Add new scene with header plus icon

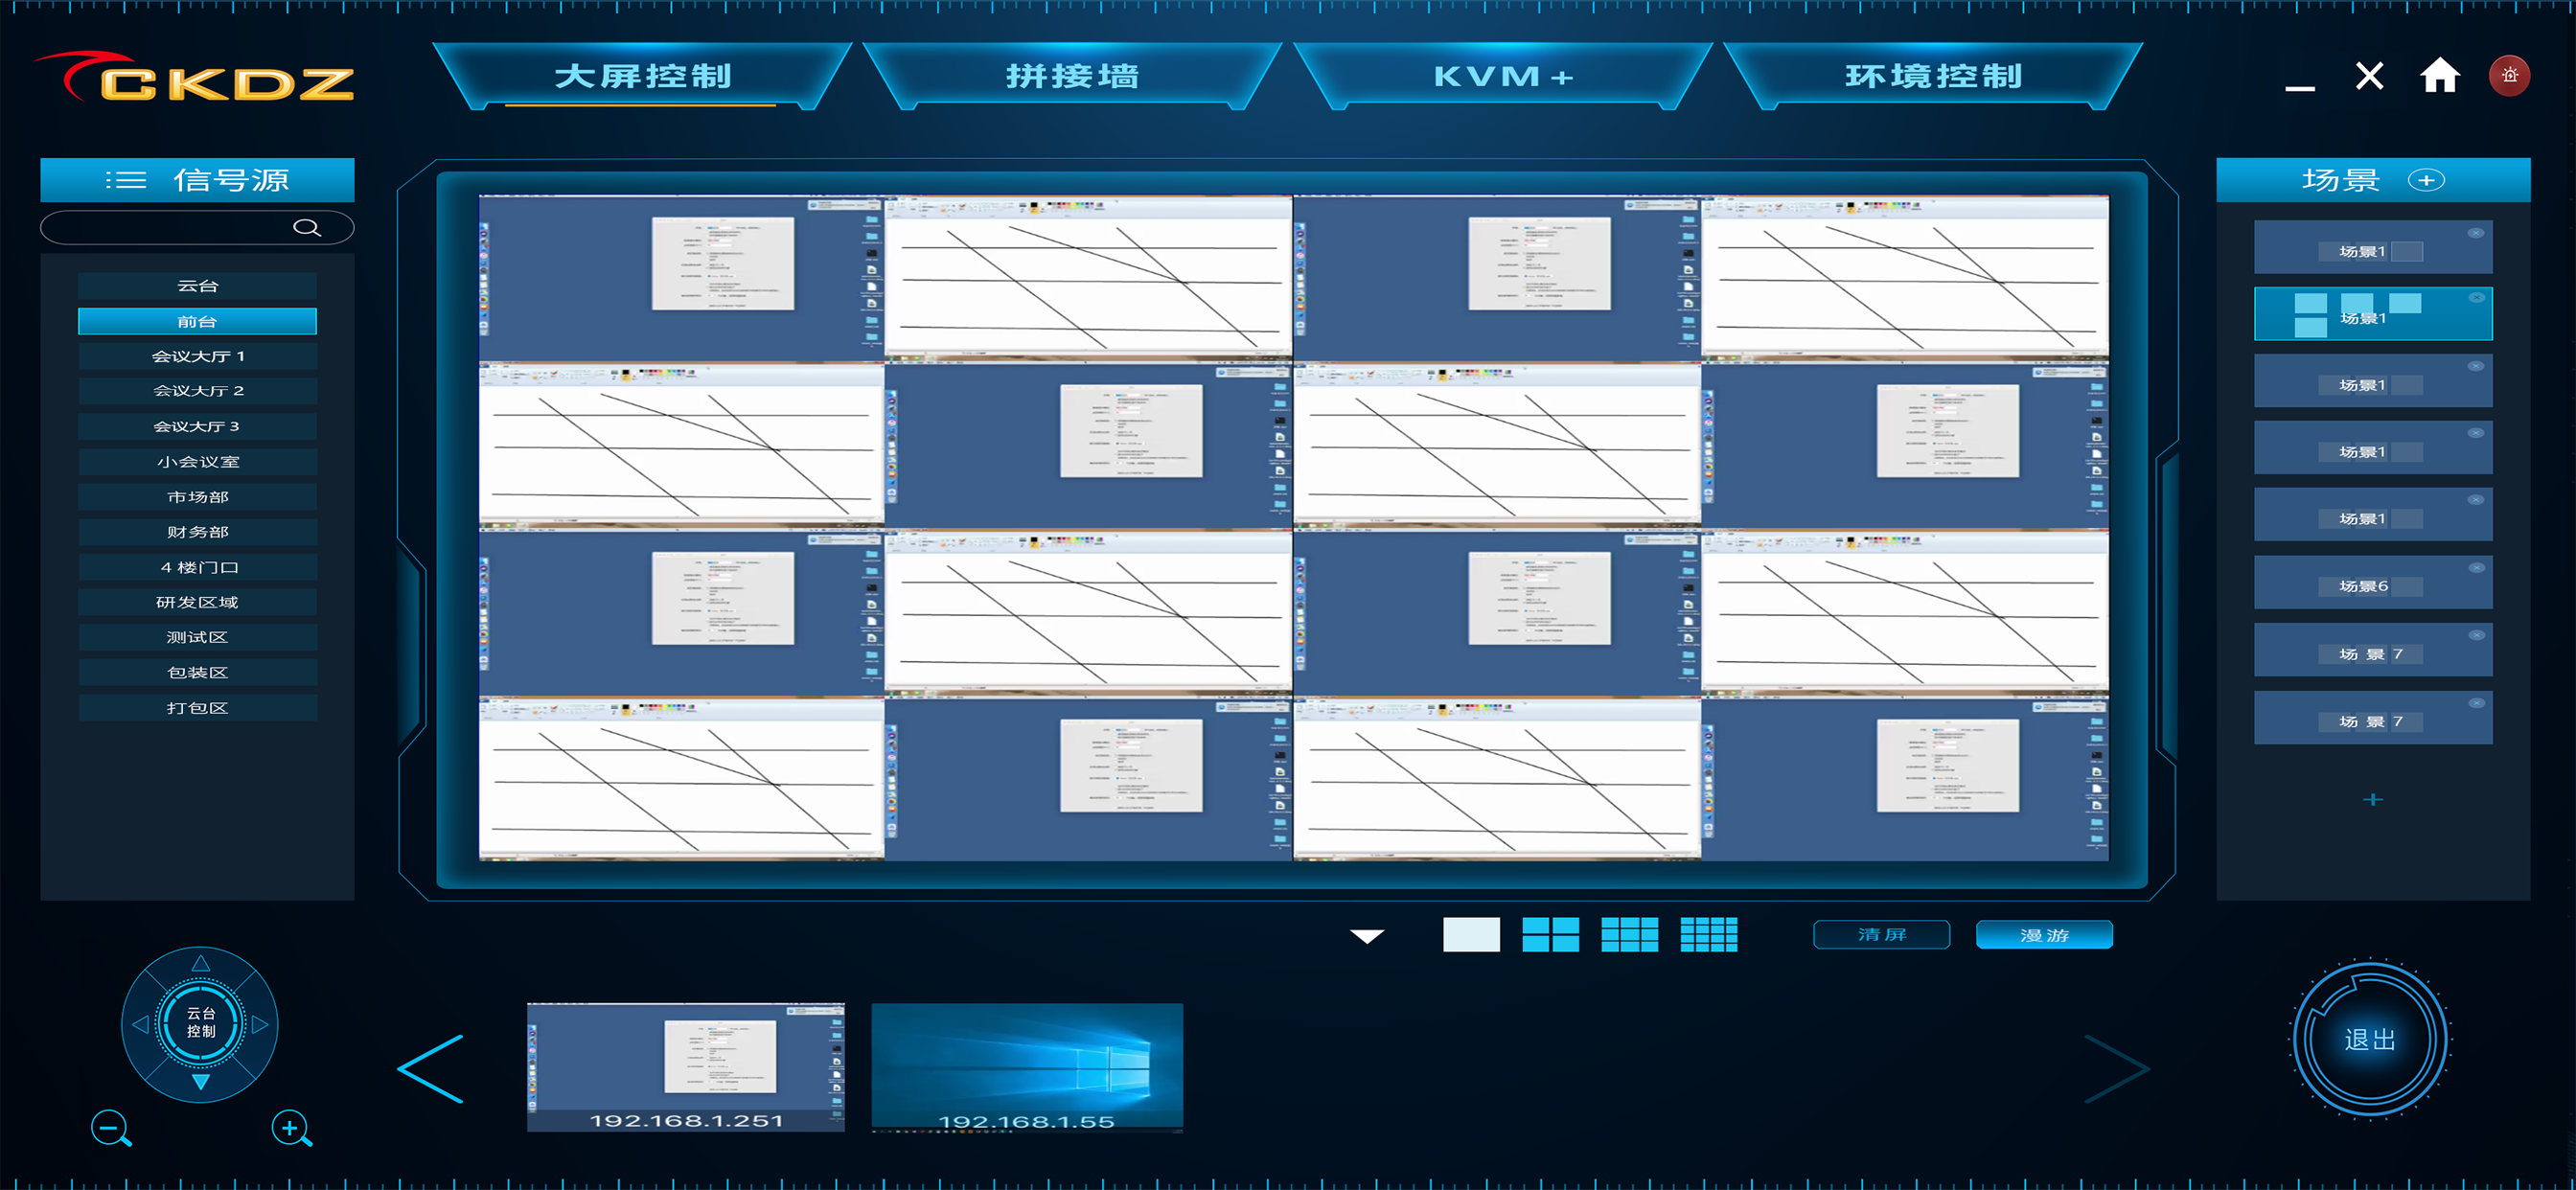tap(2425, 180)
